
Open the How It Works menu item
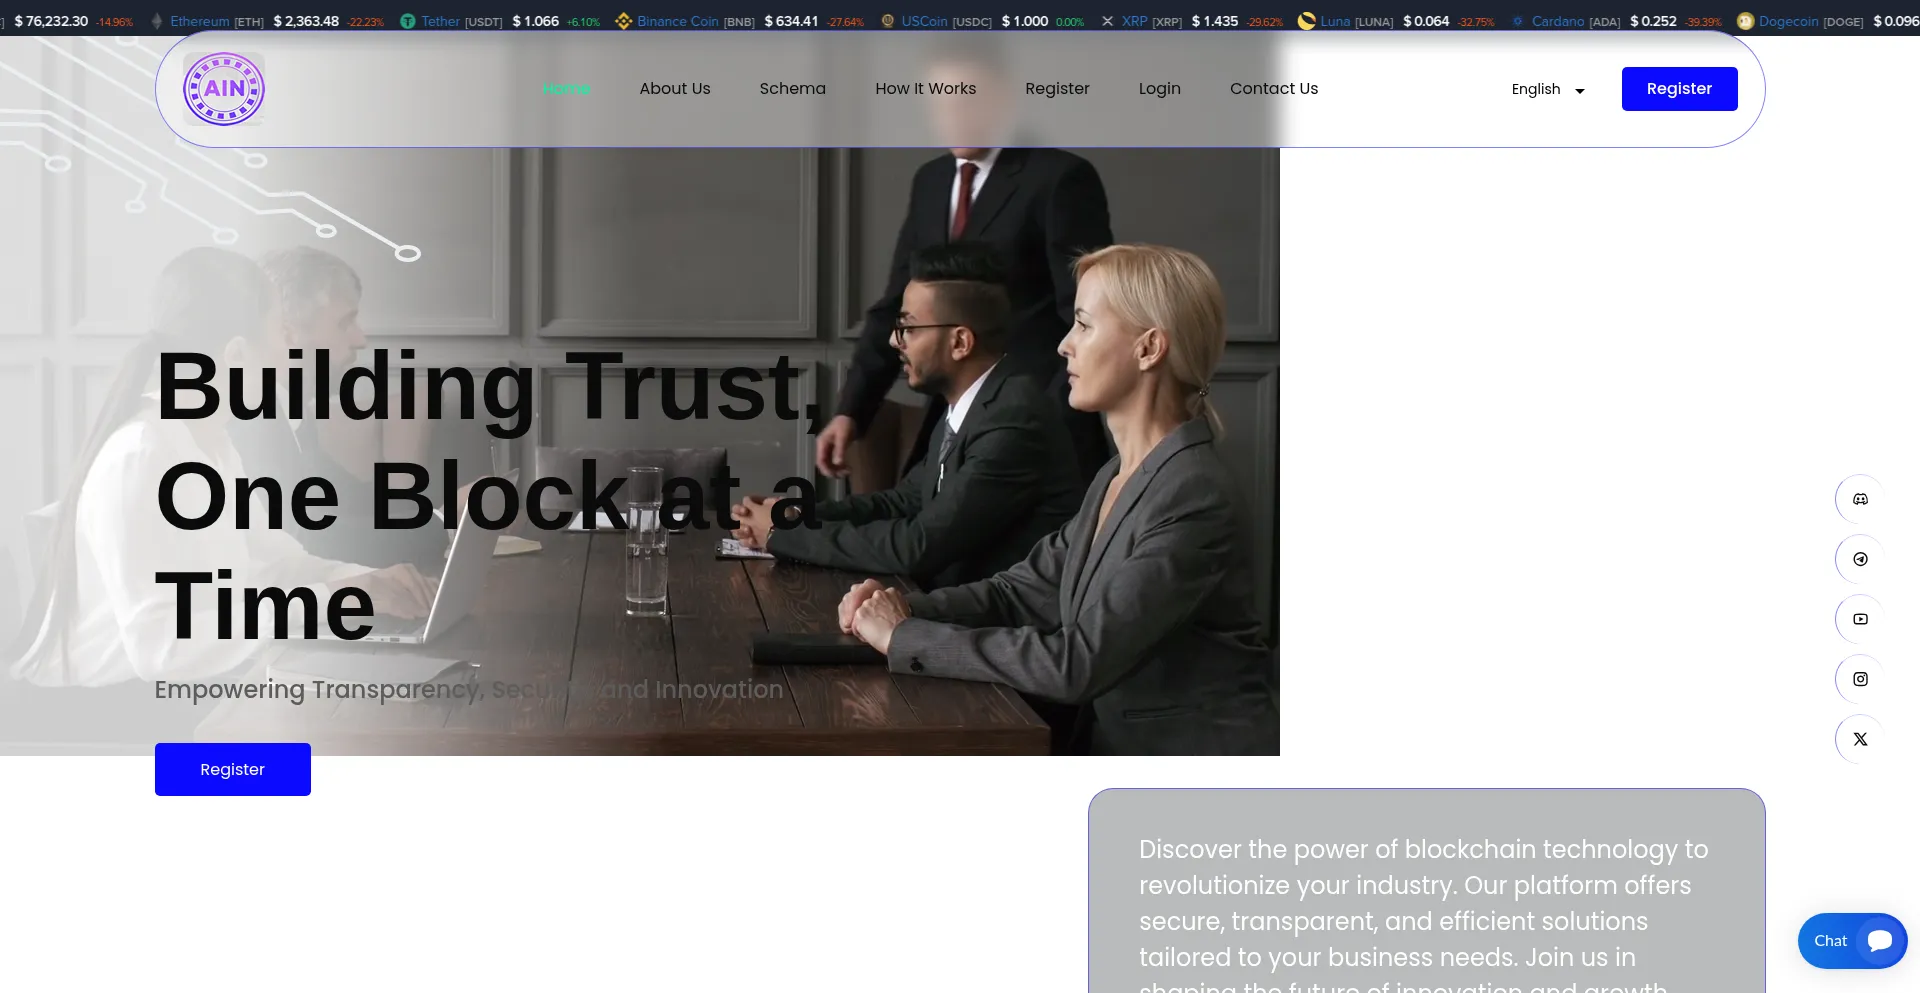(x=925, y=88)
